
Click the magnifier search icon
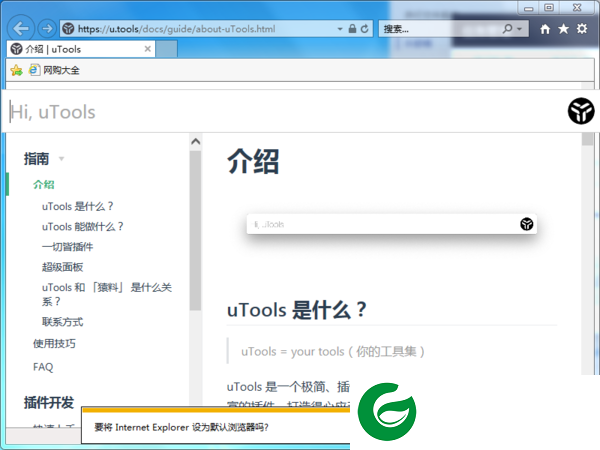click(x=507, y=29)
